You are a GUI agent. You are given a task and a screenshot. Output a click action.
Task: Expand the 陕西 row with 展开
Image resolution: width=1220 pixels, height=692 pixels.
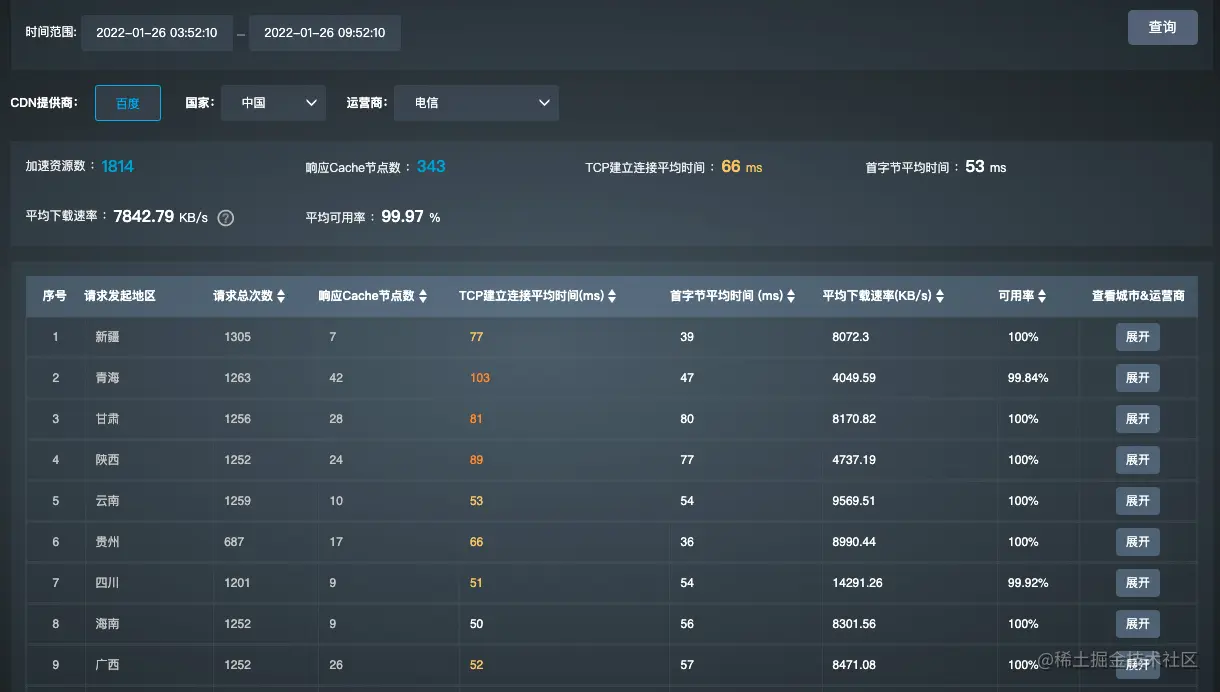(x=1138, y=460)
